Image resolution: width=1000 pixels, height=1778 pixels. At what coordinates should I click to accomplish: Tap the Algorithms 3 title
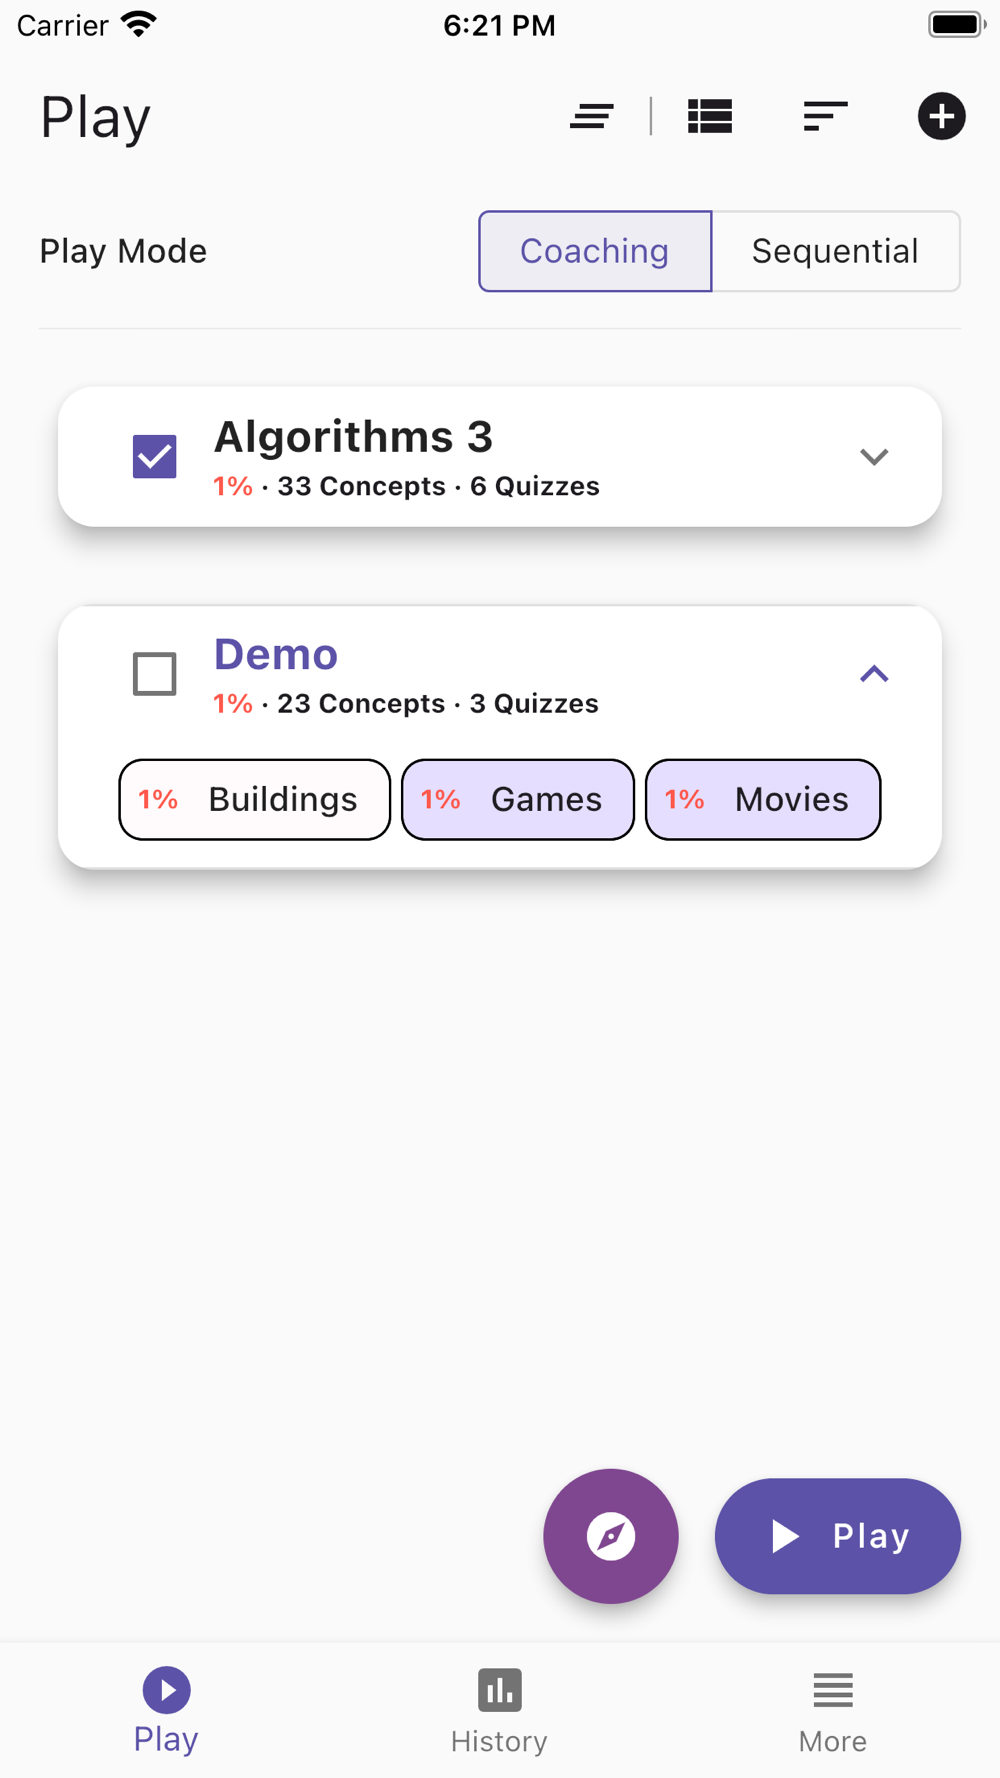[x=353, y=437]
